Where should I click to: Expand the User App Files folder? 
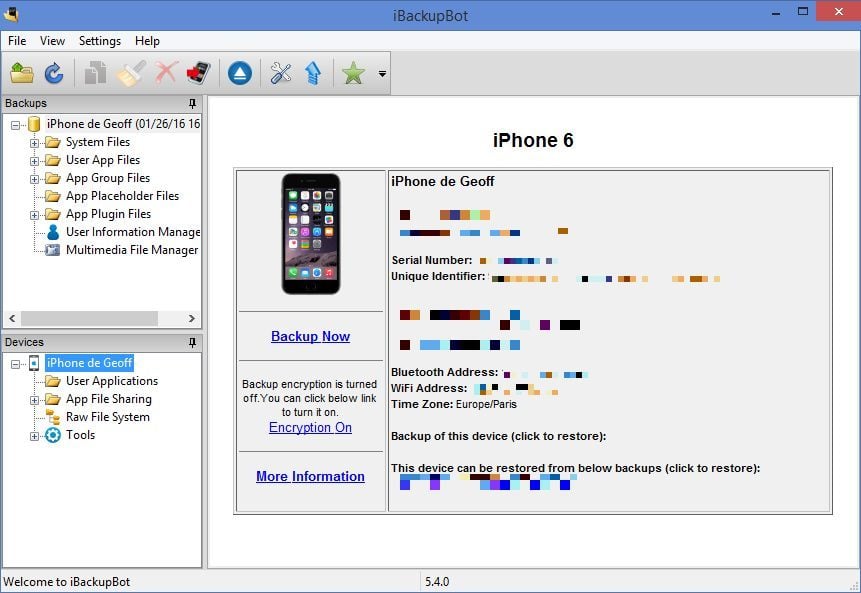34,161
